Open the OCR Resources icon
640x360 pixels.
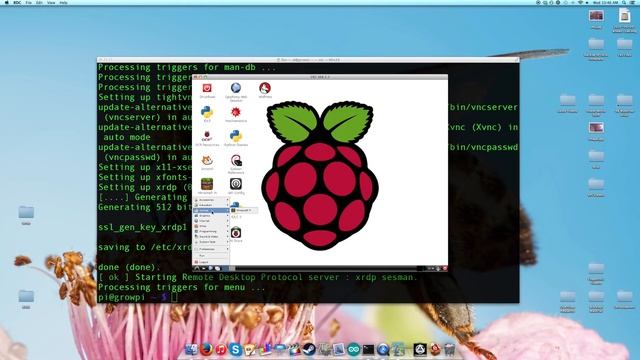[x=207, y=136]
